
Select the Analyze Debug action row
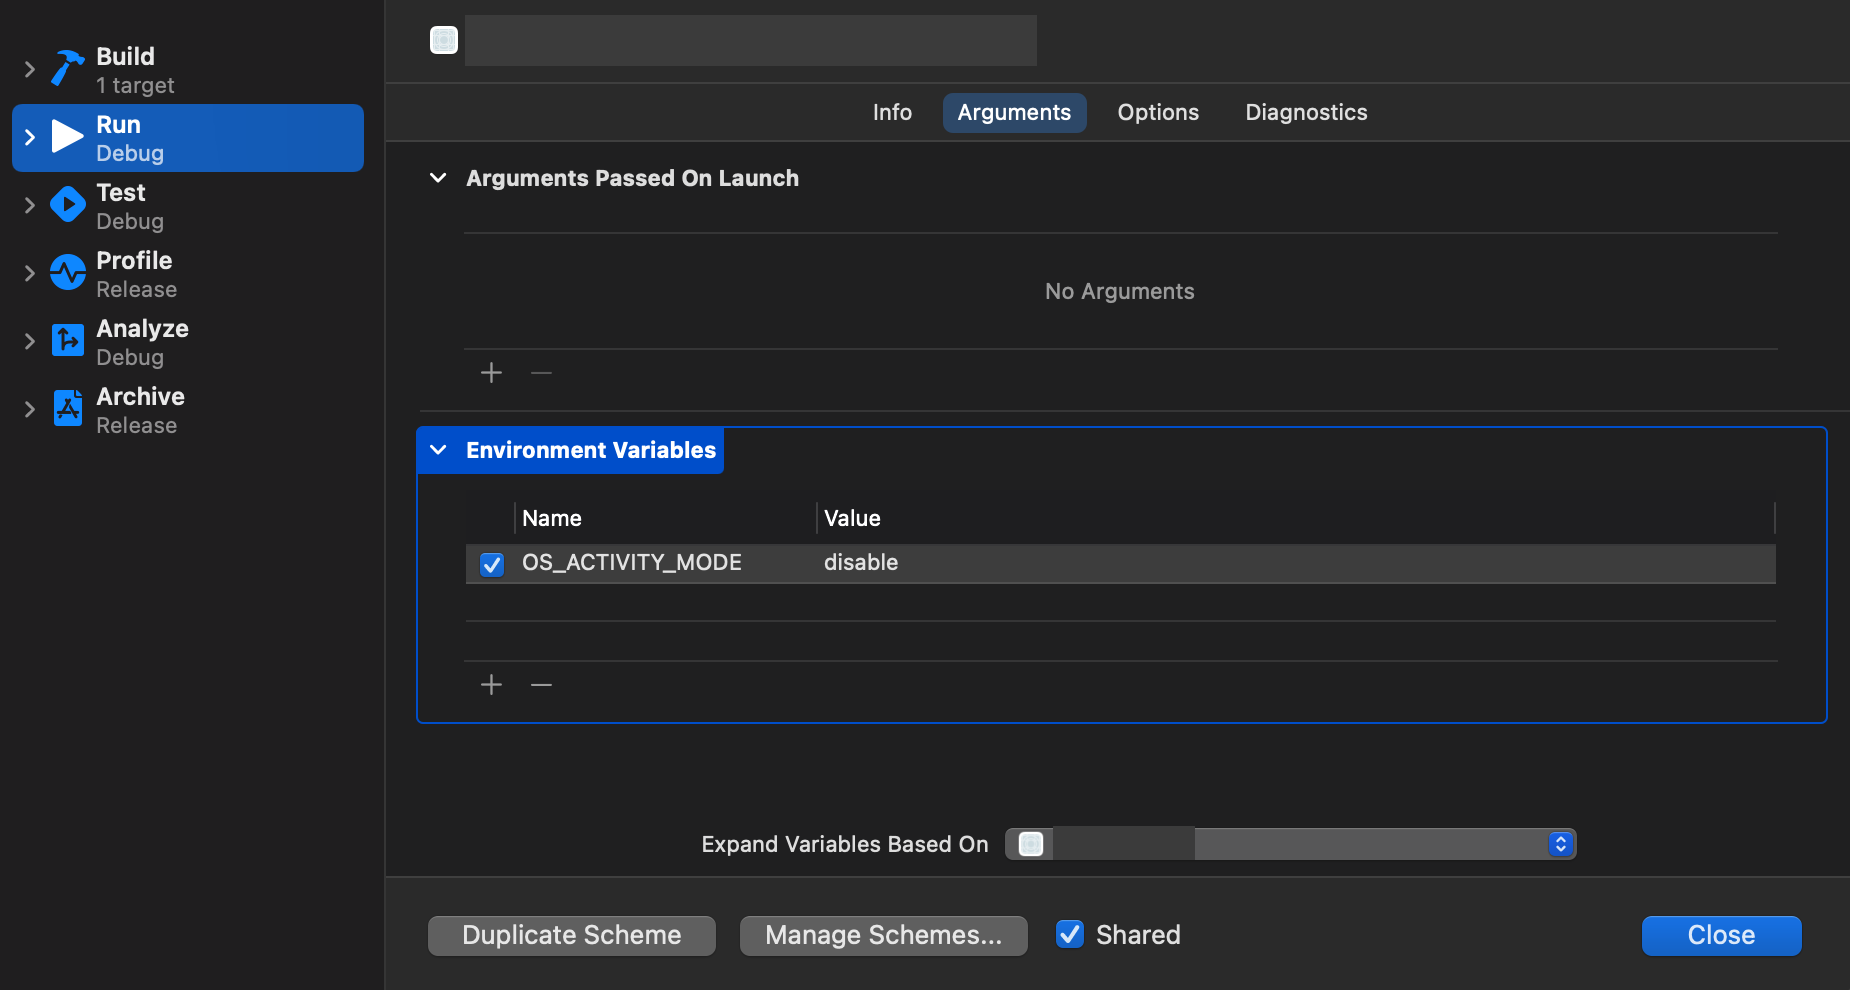188,342
